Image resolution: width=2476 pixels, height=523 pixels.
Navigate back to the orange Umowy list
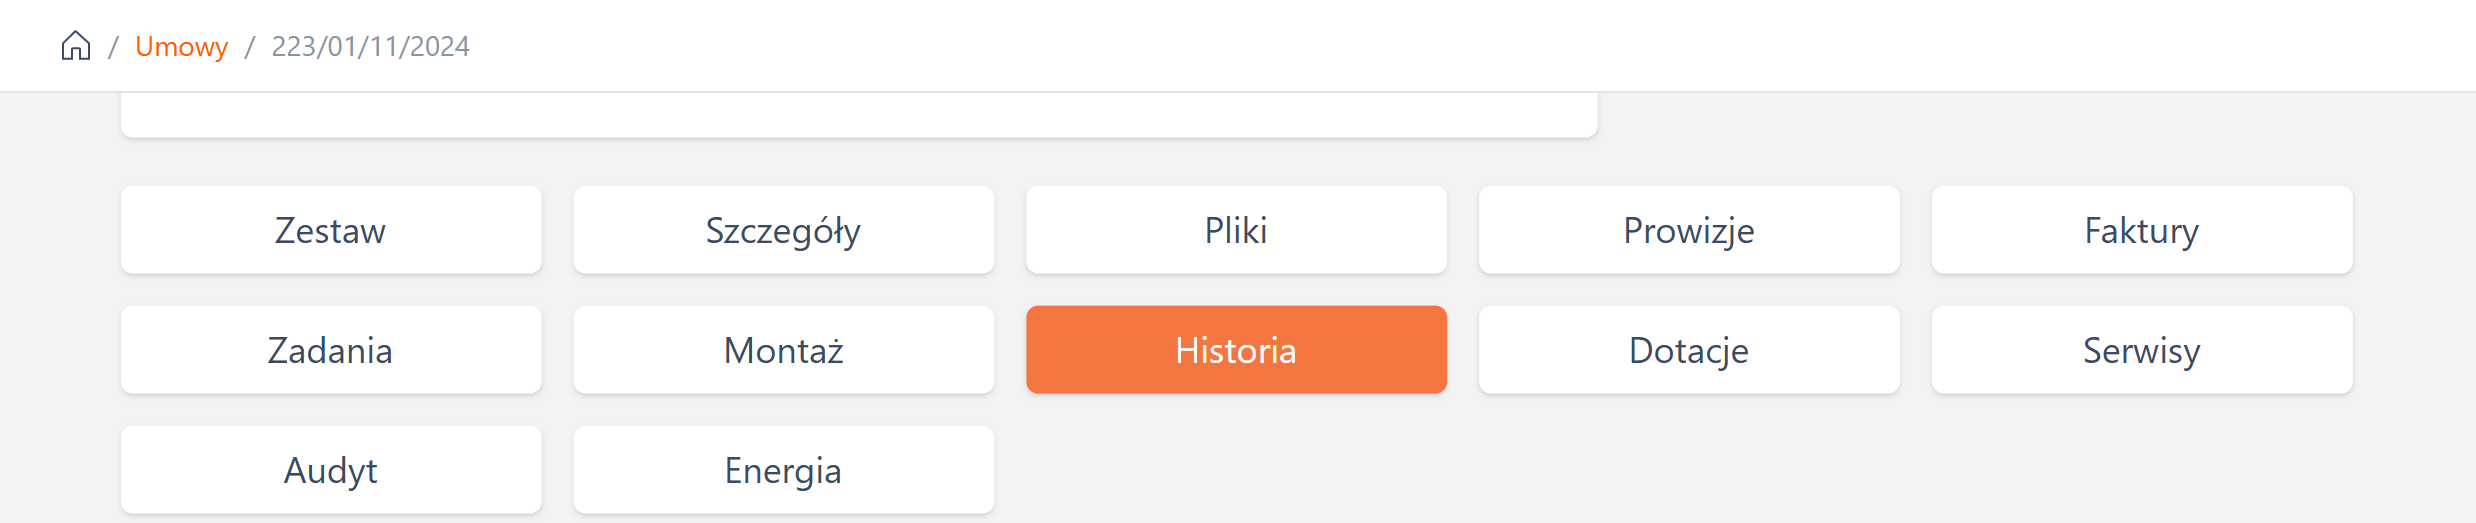(181, 46)
